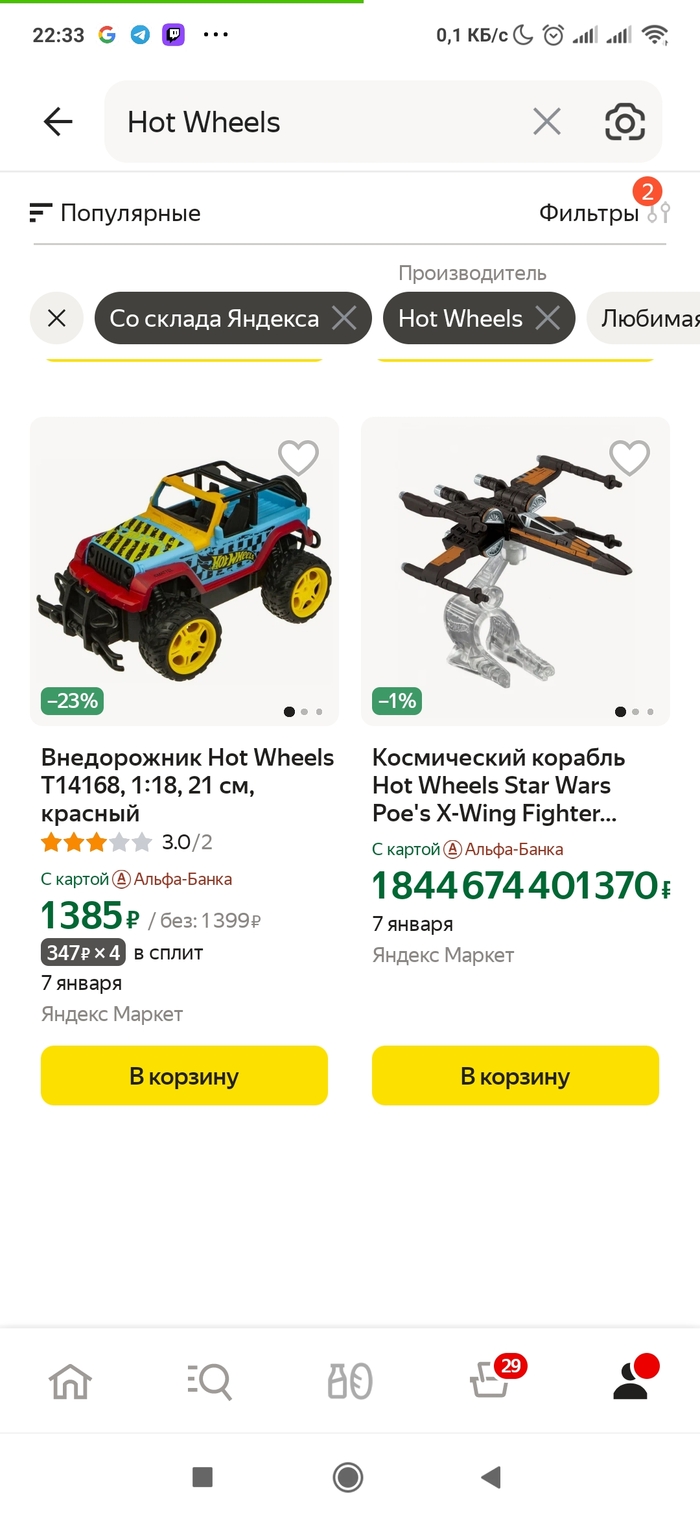
Task: Add the Внедорожник to cart
Action: point(184,1076)
